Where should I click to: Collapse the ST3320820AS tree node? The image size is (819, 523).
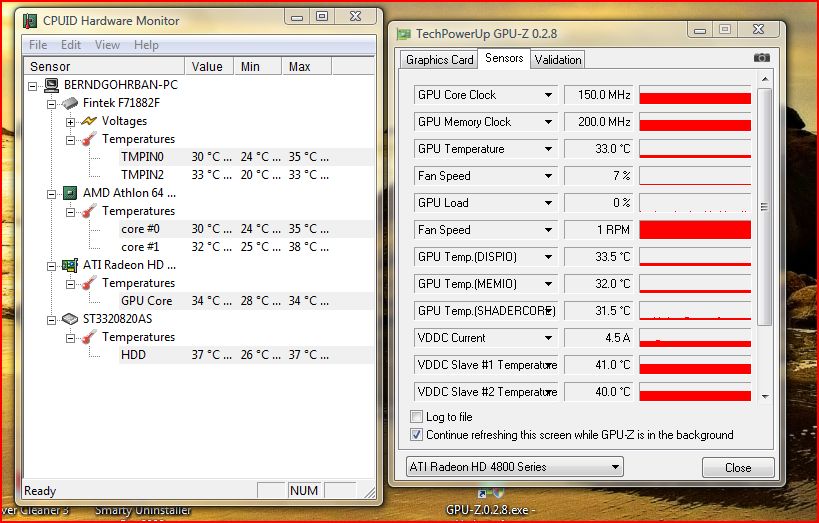pyautogui.click(x=52, y=320)
